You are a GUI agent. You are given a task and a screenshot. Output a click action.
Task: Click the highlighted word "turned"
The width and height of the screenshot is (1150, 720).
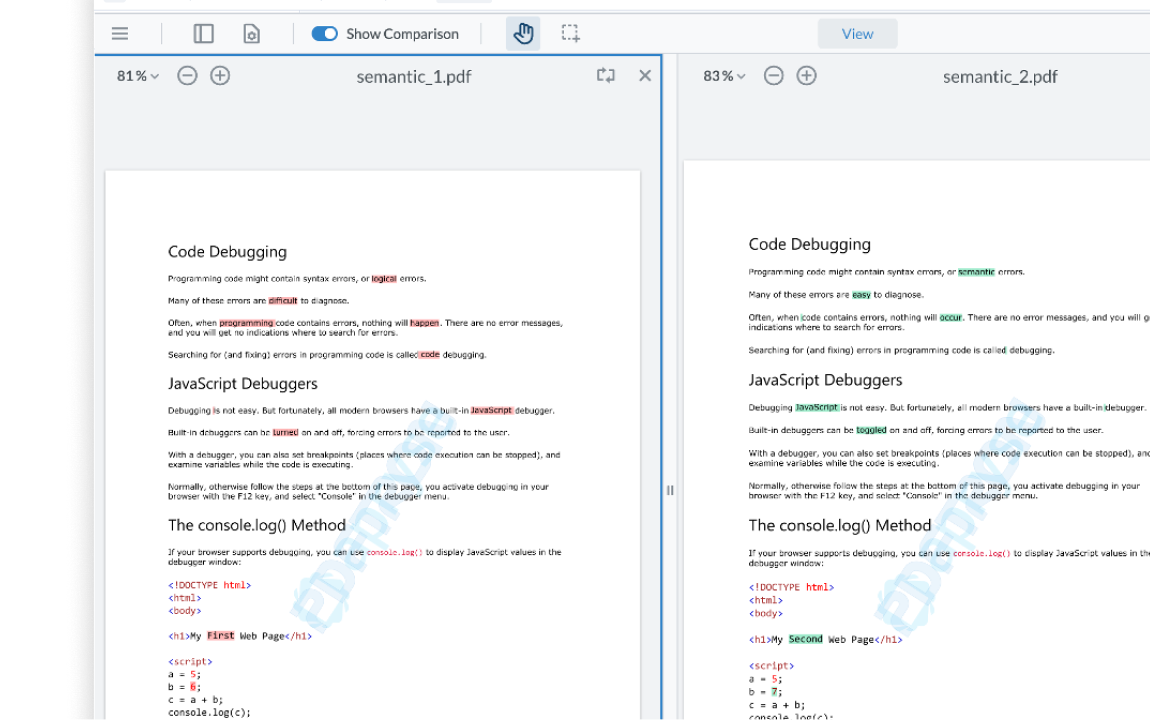(285, 433)
